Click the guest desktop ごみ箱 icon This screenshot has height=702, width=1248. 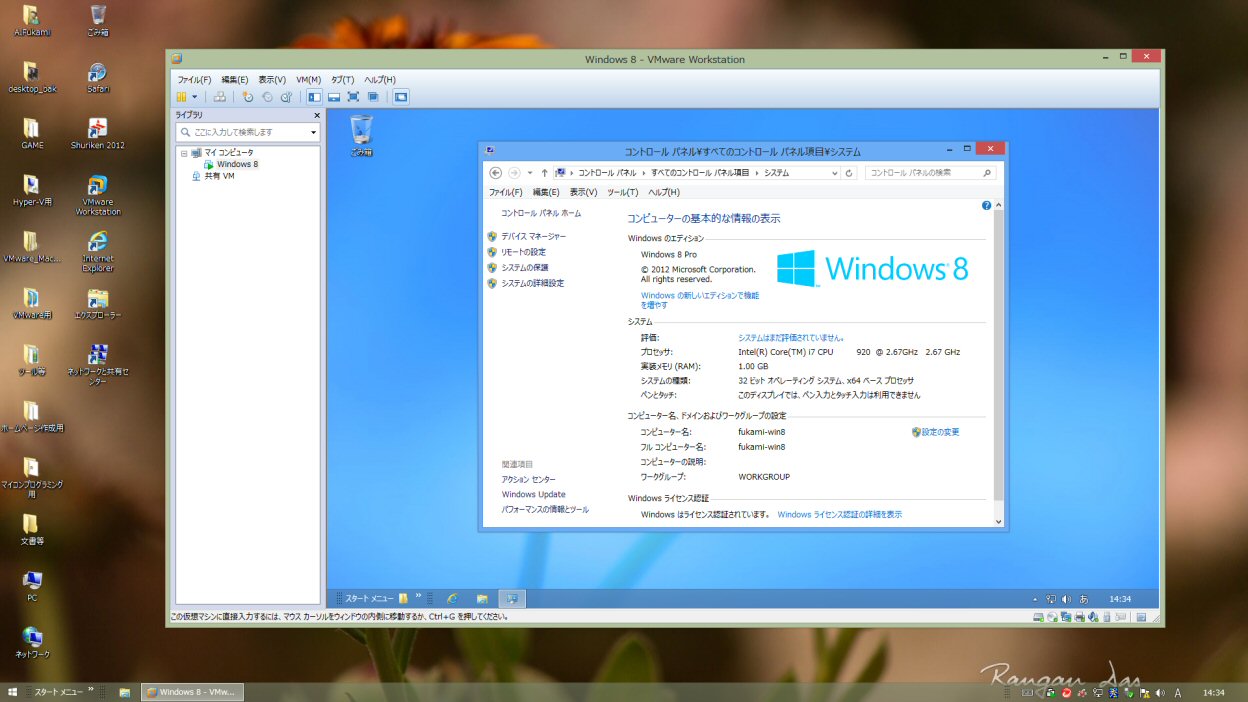(x=361, y=136)
